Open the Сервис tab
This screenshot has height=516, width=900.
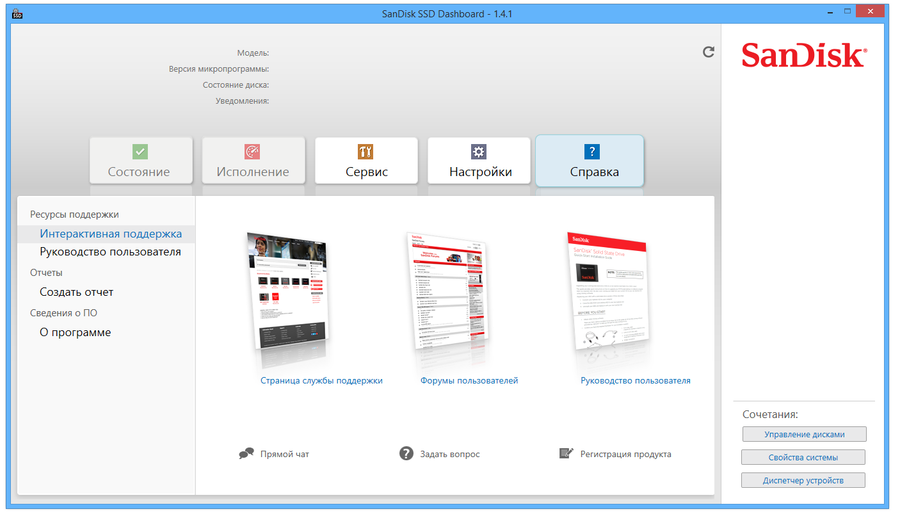point(366,160)
